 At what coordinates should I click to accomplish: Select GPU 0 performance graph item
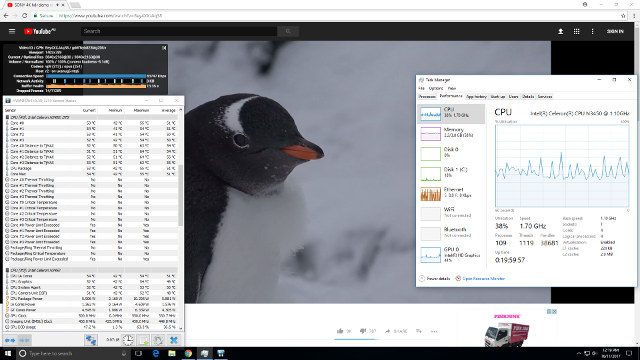pos(451,254)
